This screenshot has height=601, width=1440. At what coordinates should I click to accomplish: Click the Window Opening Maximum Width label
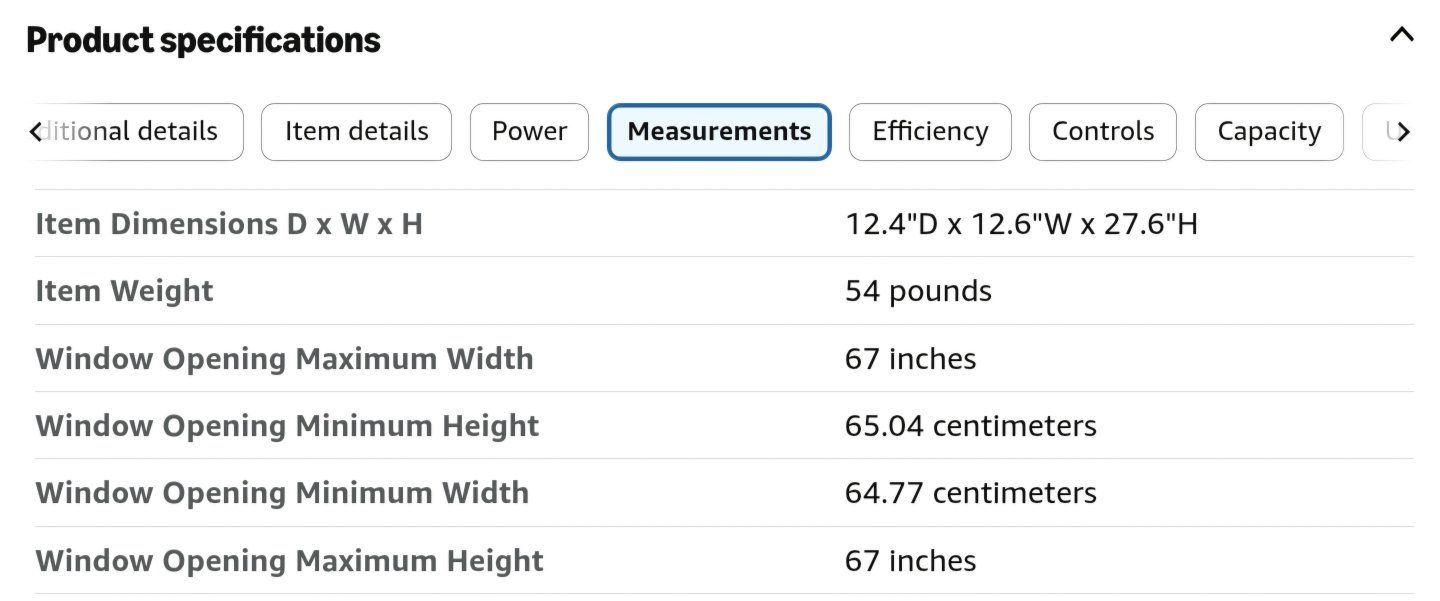[x=285, y=359]
